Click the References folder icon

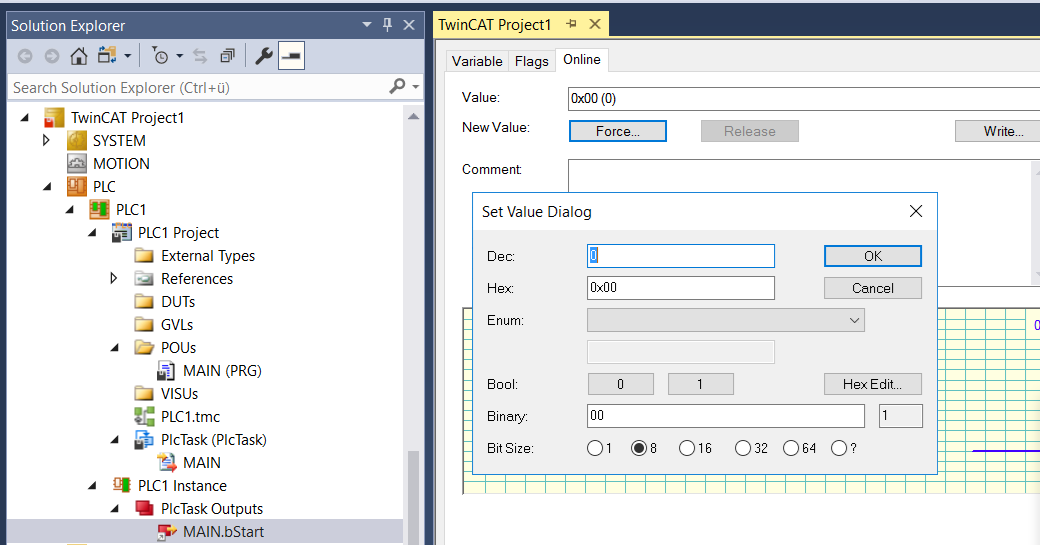click(x=144, y=278)
